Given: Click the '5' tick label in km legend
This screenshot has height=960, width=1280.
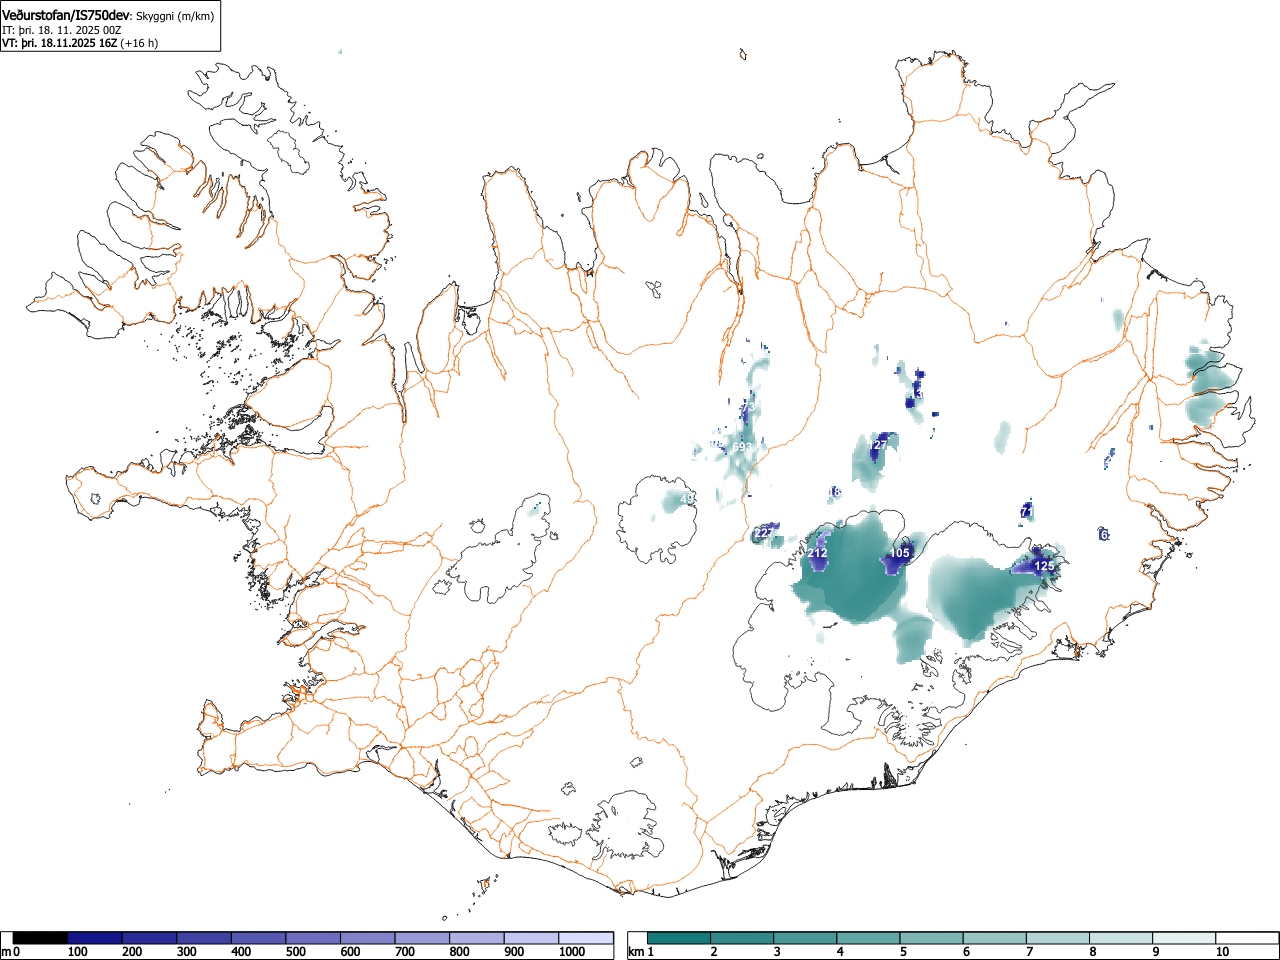Looking at the screenshot, I should (903, 952).
